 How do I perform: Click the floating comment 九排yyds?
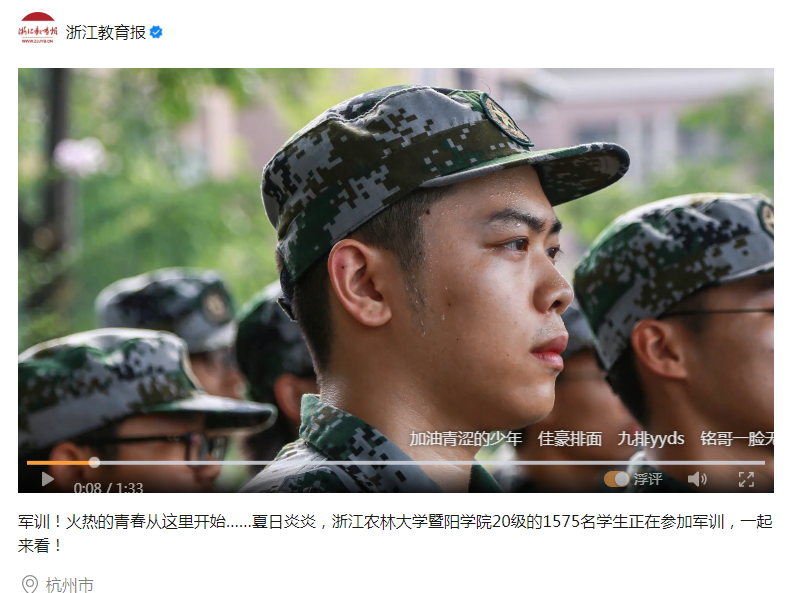651,439
